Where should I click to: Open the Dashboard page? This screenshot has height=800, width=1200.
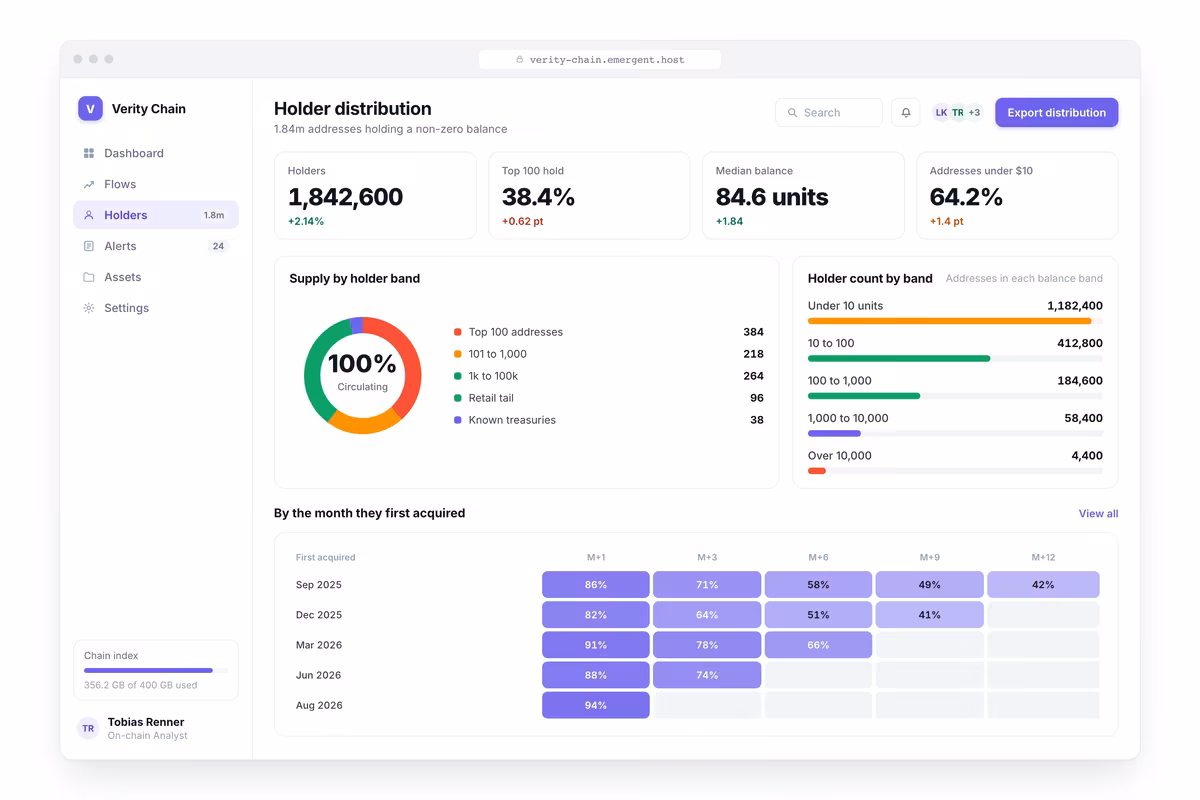156,153
